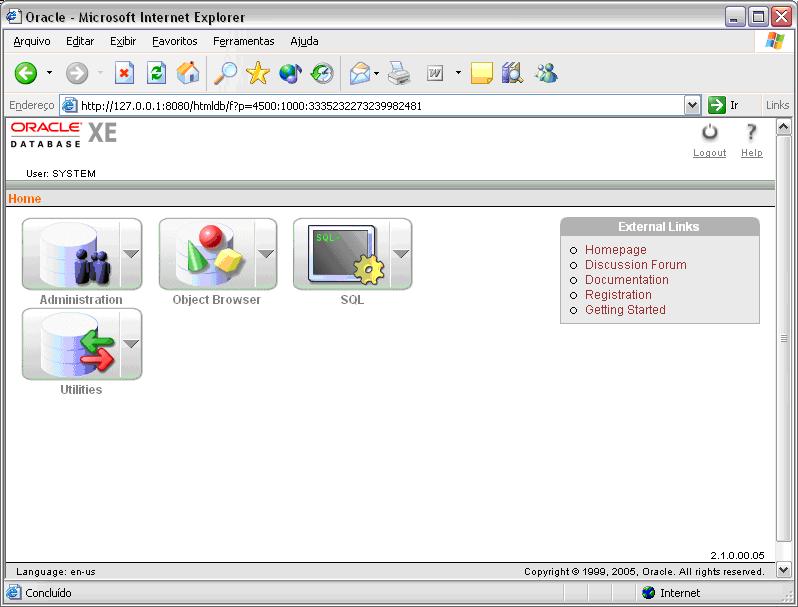Viewport: 798px width, 607px height.
Task: Follow the Getting Started link
Action: pos(625,310)
